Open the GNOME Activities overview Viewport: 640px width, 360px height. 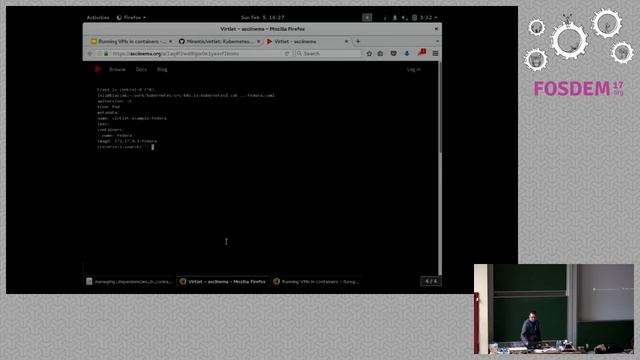pos(98,18)
